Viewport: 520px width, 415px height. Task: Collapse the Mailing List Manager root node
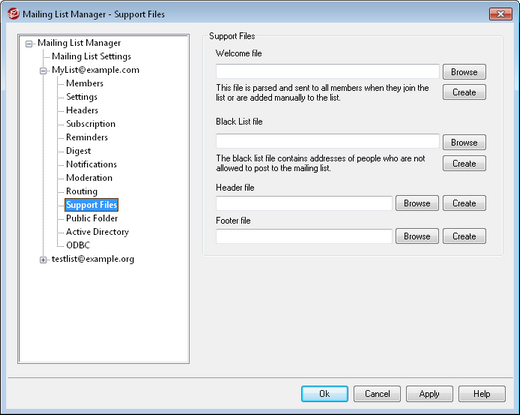(29, 44)
